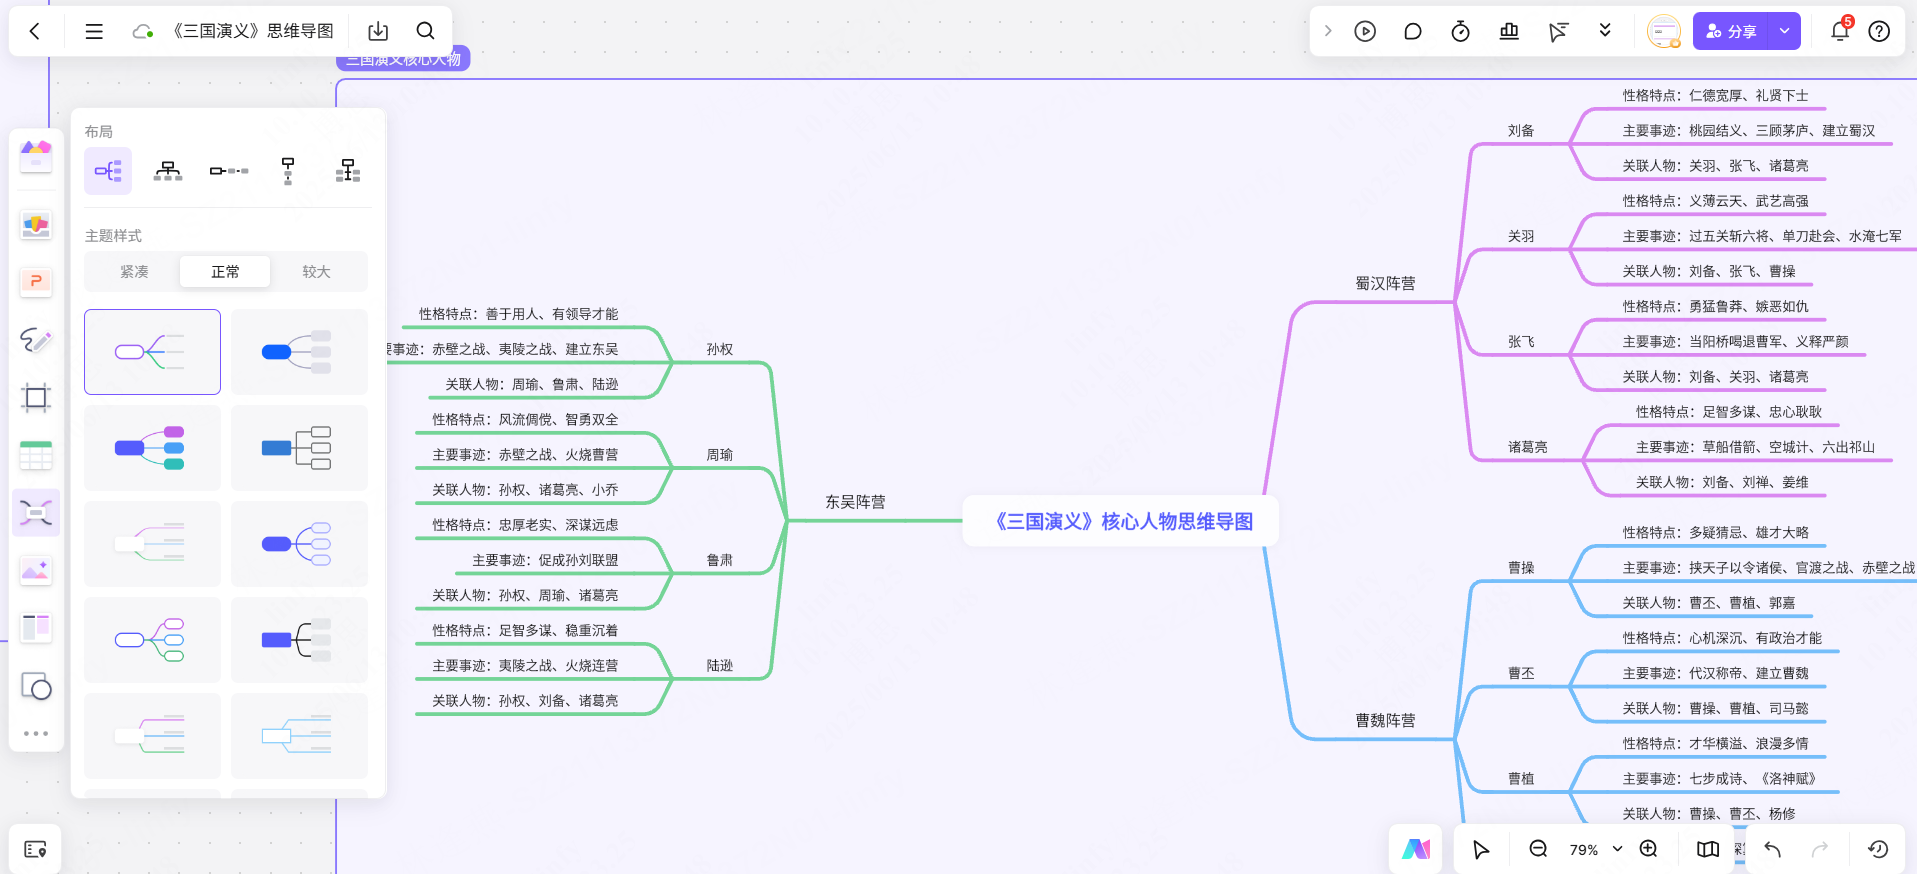Screen dimensions: 1917x874
Task: Check the cloud sync status icon
Action: 143,32
